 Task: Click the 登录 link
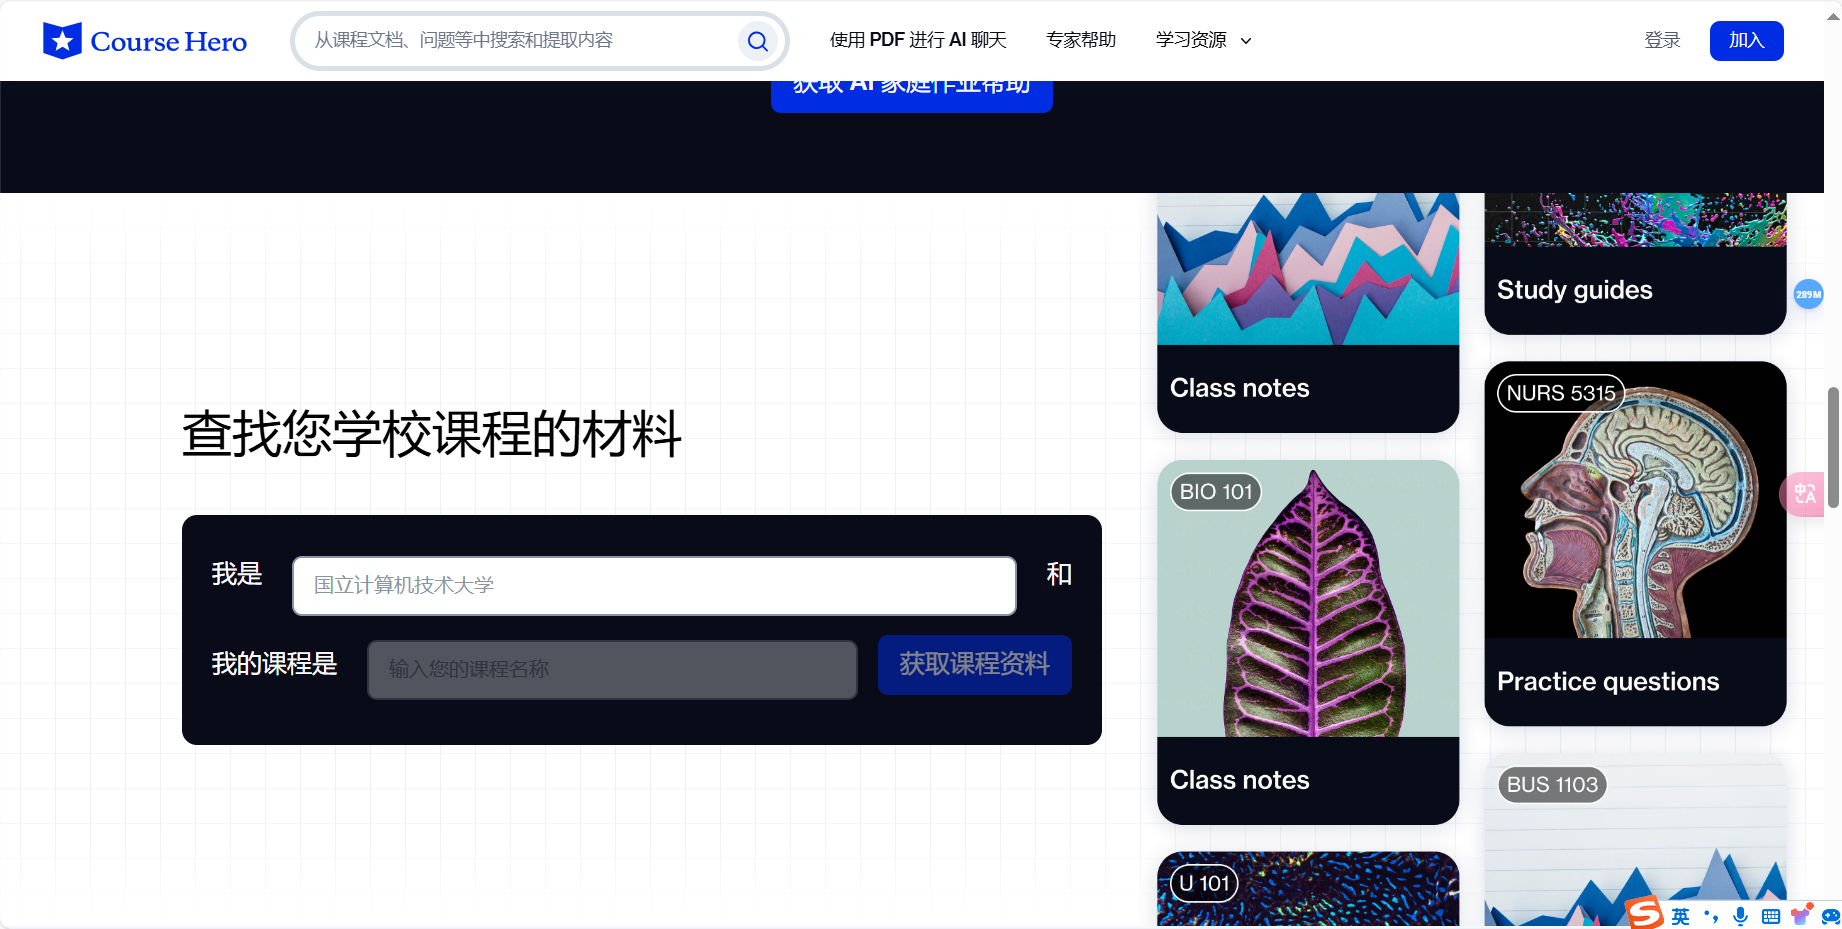point(1662,40)
